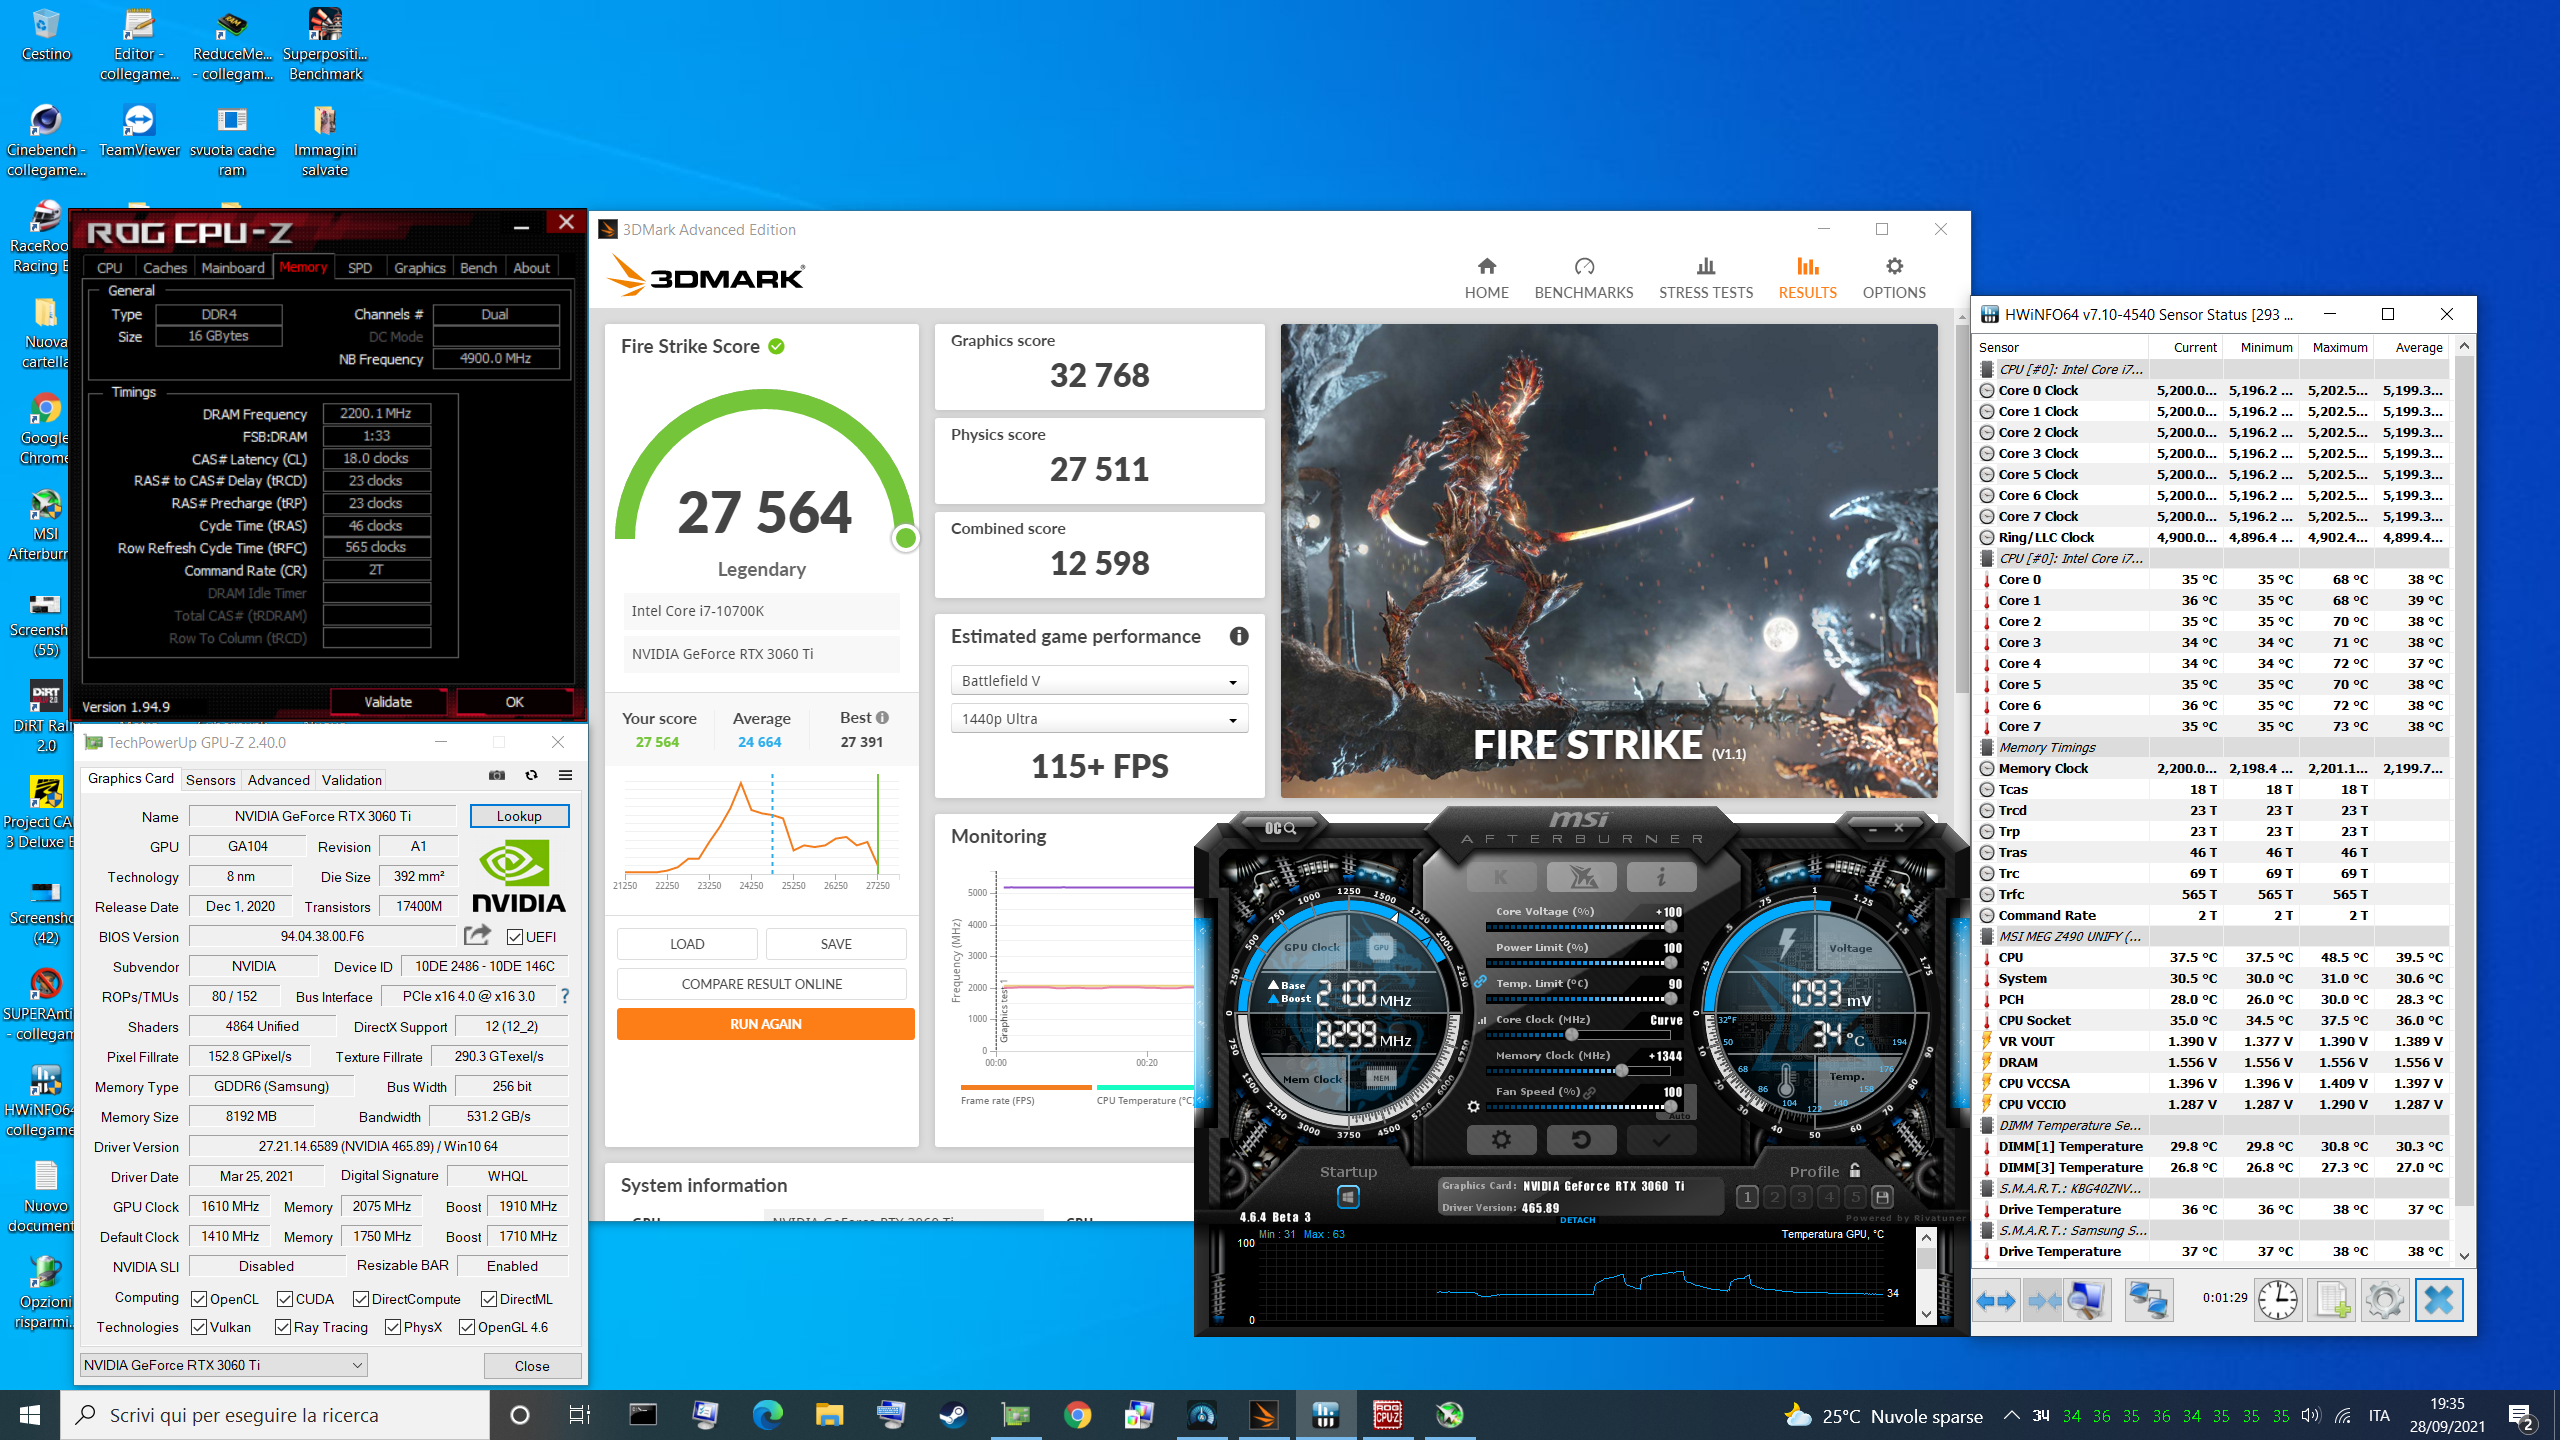2560x1440 pixels.
Task: Open Afterburner settings gear button
Action: [x=1501, y=1139]
